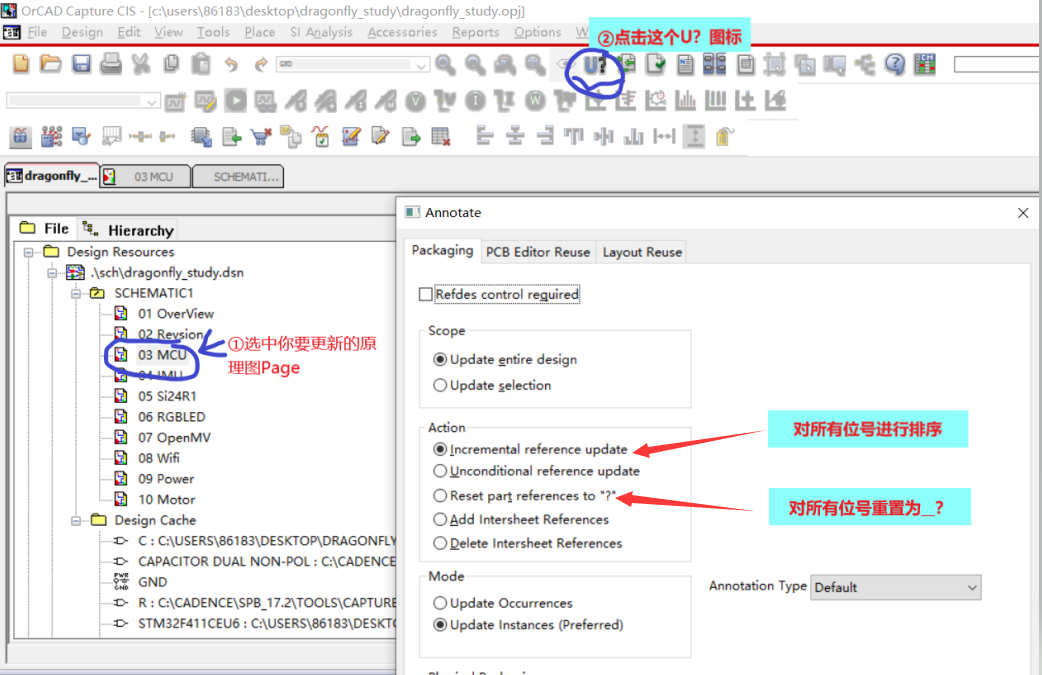This screenshot has height=675, width=1042.
Task: Click the Save document floppy icon
Action: click(81, 65)
